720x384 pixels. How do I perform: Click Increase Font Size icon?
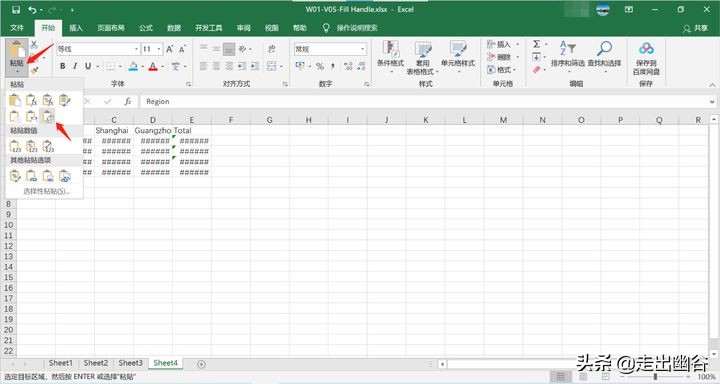[x=169, y=49]
